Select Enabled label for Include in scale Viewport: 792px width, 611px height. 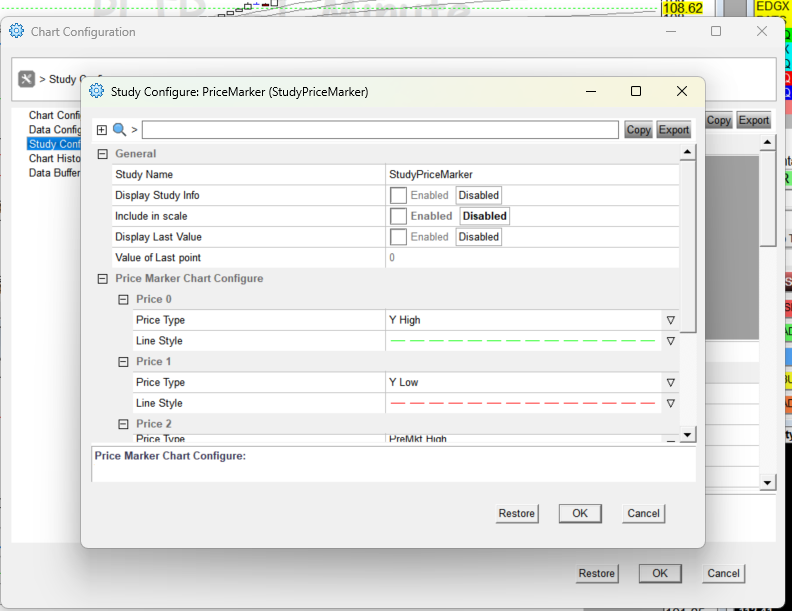(431, 216)
